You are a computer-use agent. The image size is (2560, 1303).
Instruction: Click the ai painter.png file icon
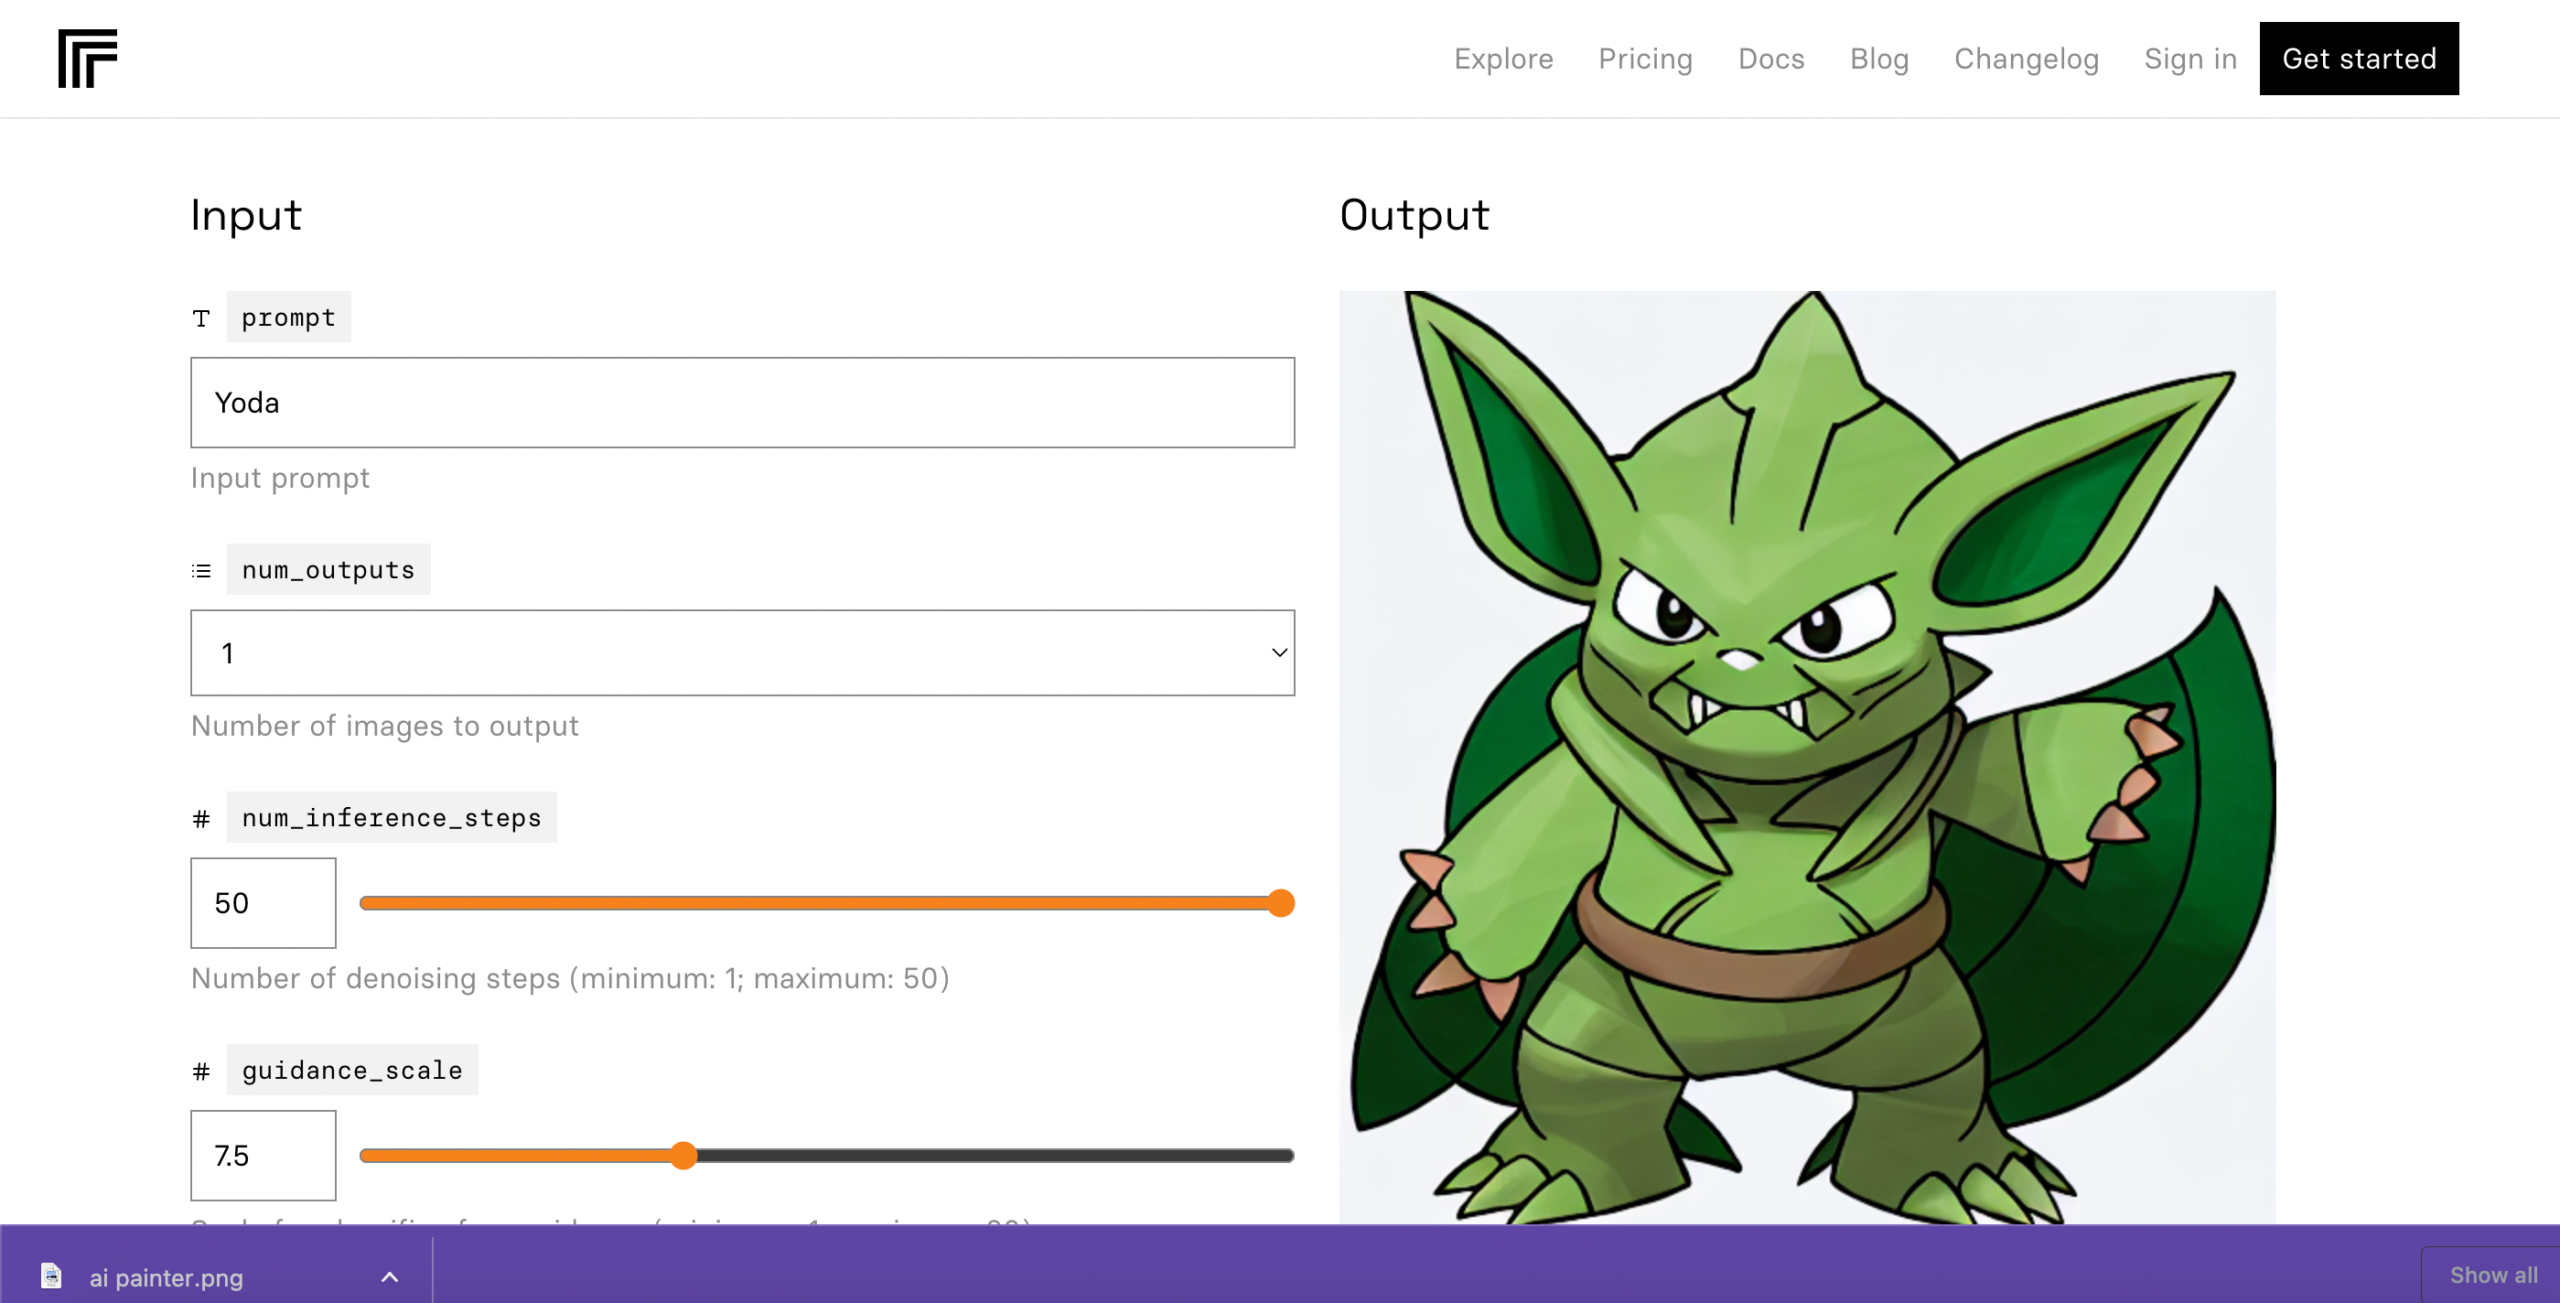51,1276
